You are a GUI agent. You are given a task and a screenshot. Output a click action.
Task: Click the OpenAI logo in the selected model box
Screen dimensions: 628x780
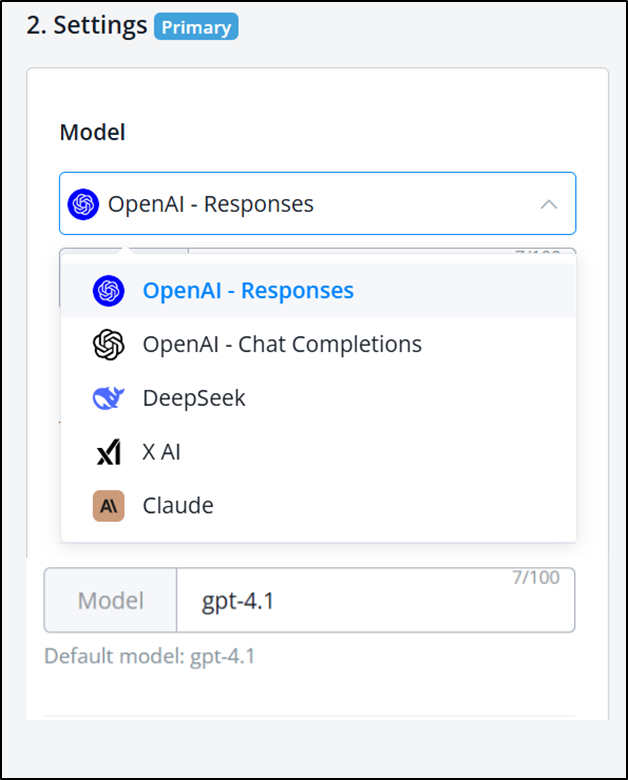click(x=84, y=204)
